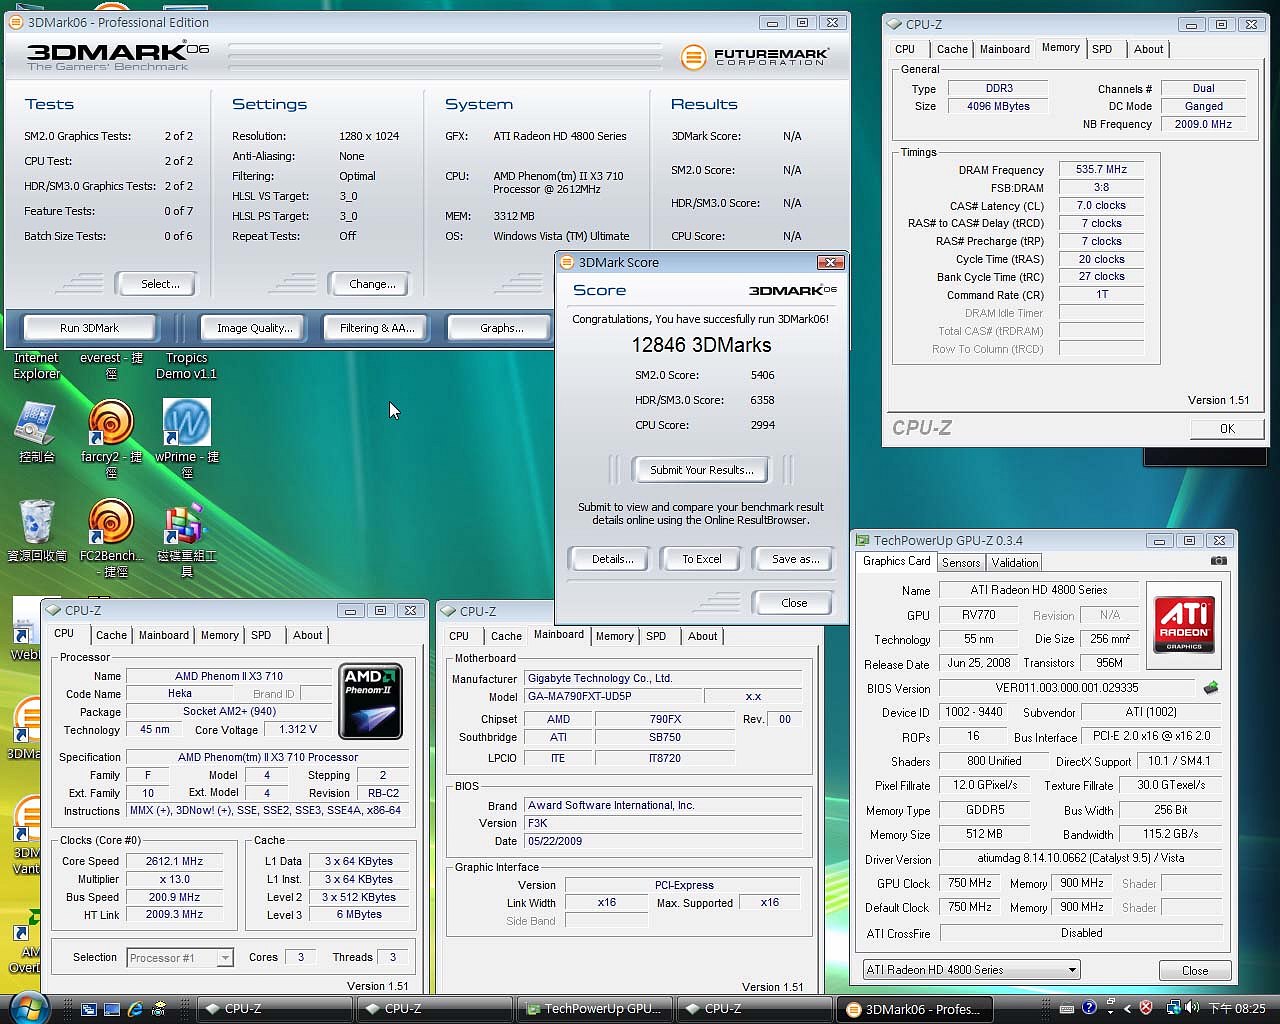Select the Cache tab in processor CPU-Z window

tap(111, 635)
